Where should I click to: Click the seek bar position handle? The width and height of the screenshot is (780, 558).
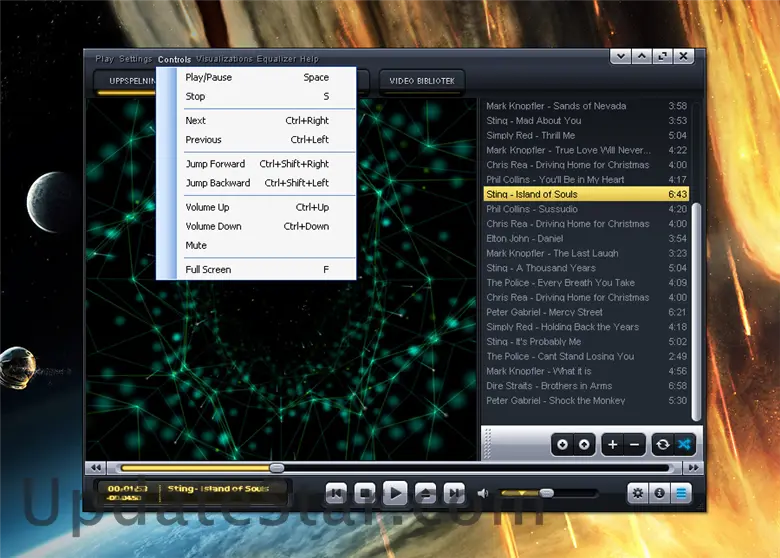coord(277,467)
